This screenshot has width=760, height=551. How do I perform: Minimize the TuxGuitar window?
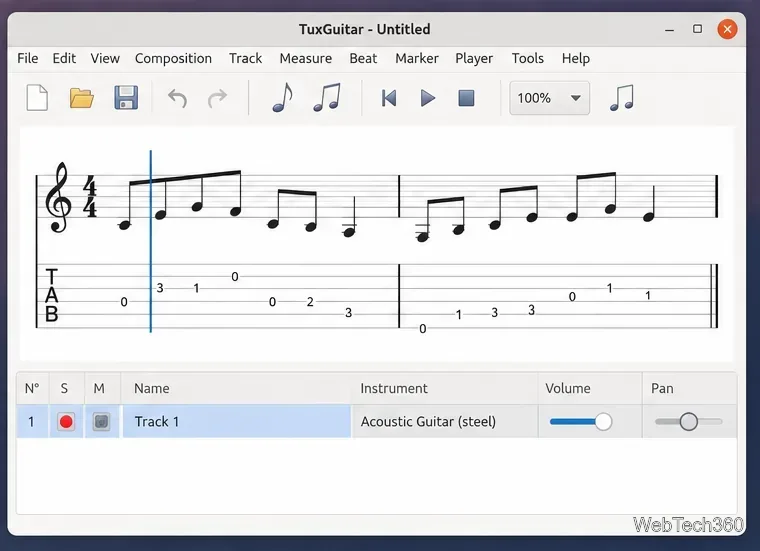click(669, 30)
